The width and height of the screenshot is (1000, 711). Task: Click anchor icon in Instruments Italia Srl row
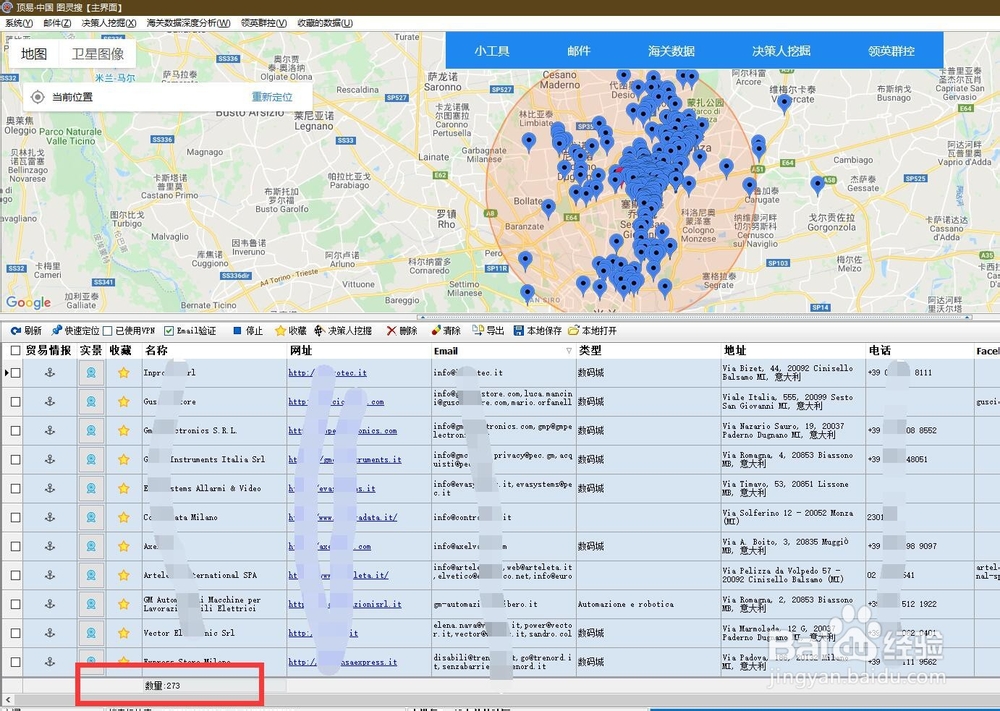(50, 459)
